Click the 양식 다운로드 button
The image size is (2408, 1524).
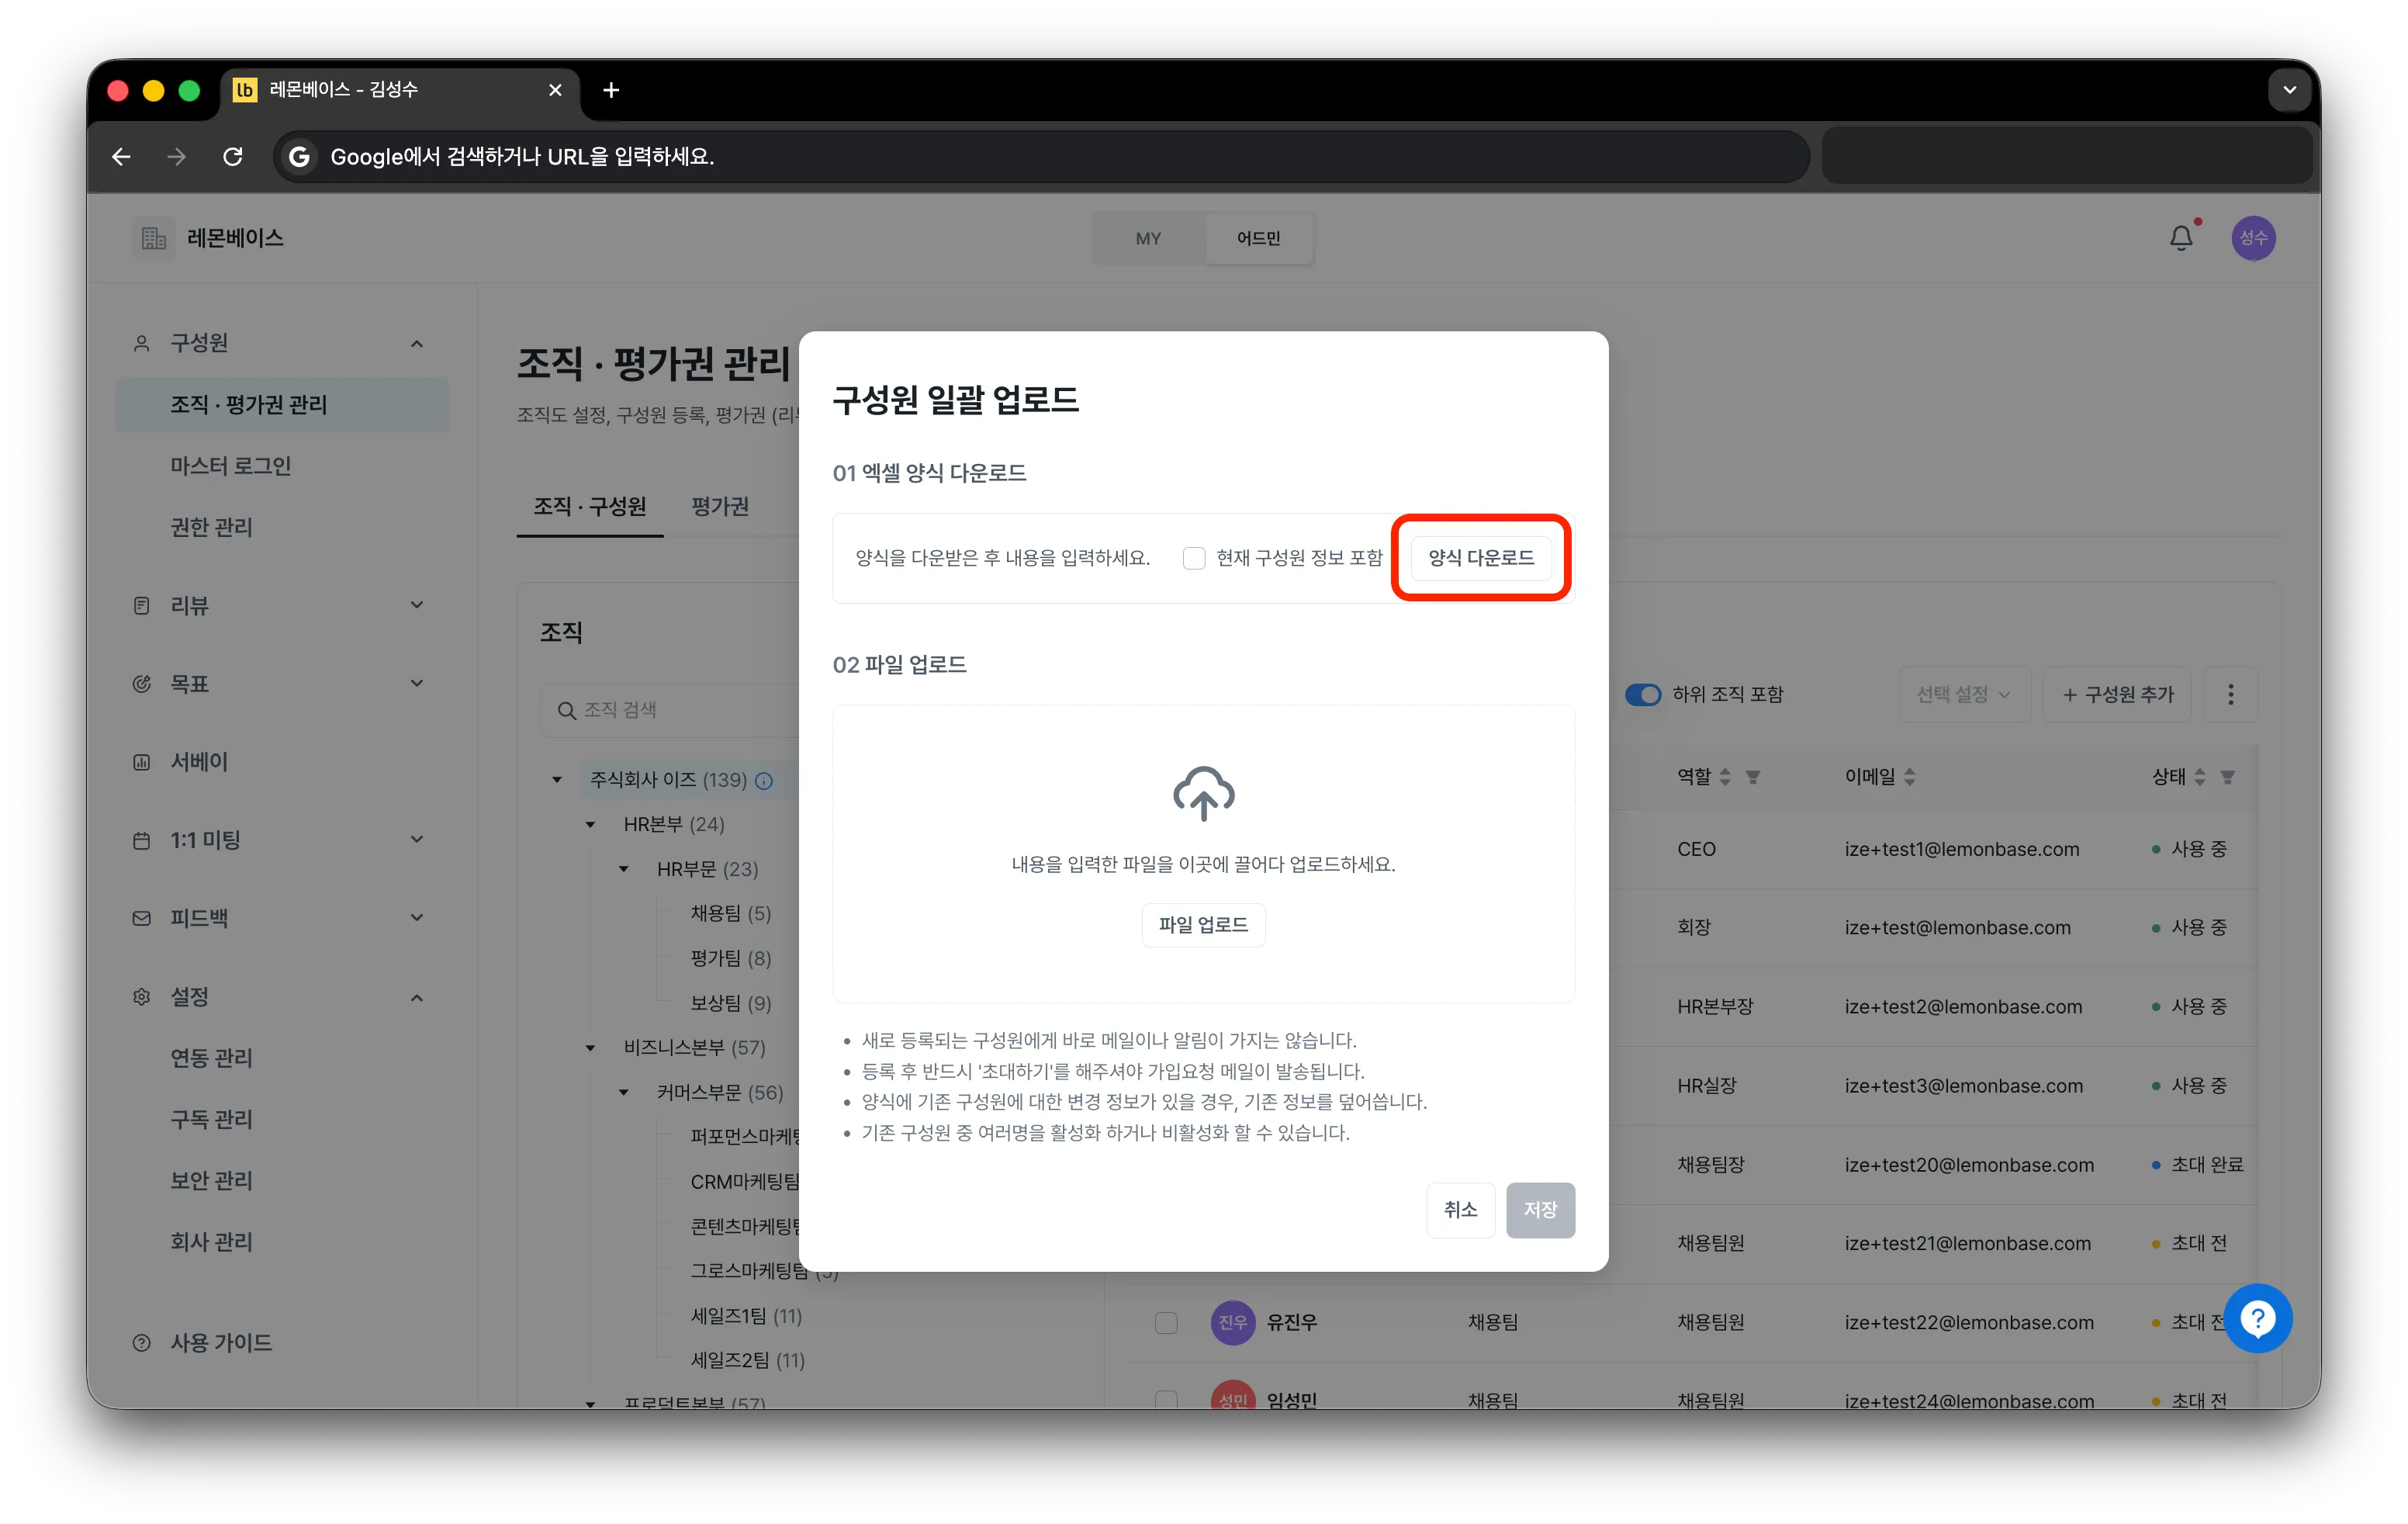(x=1481, y=558)
